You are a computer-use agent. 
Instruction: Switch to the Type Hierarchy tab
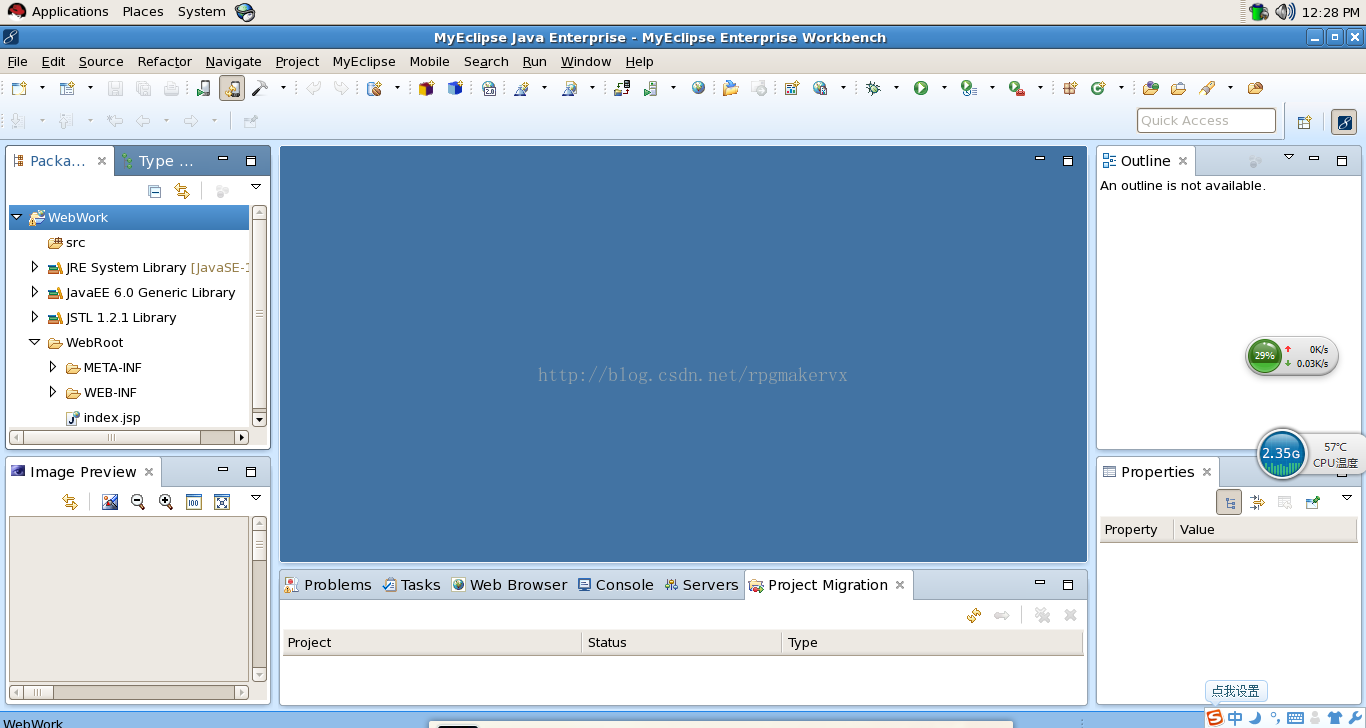(x=158, y=161)
